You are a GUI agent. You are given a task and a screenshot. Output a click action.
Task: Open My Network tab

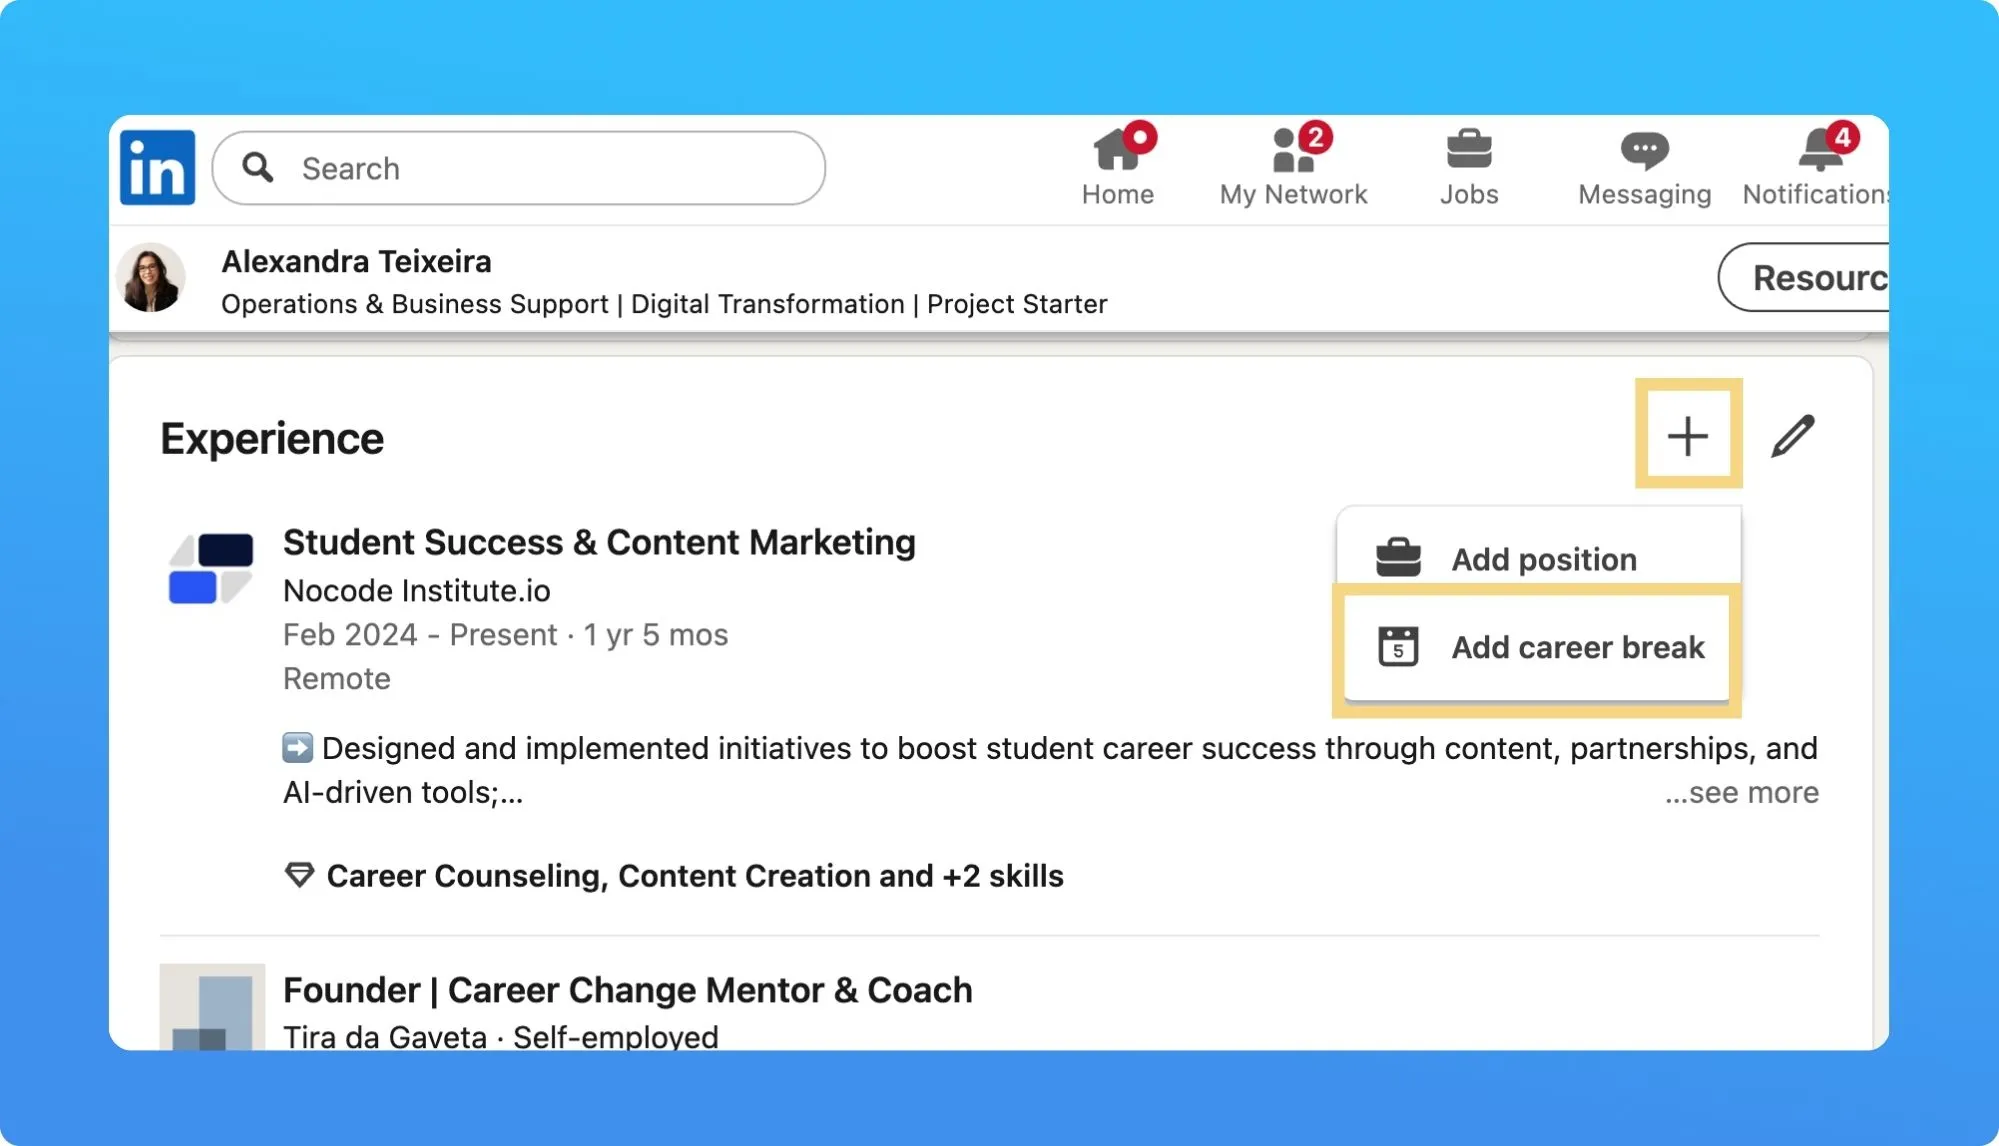pyautogui.click(x=1293, y=167)
